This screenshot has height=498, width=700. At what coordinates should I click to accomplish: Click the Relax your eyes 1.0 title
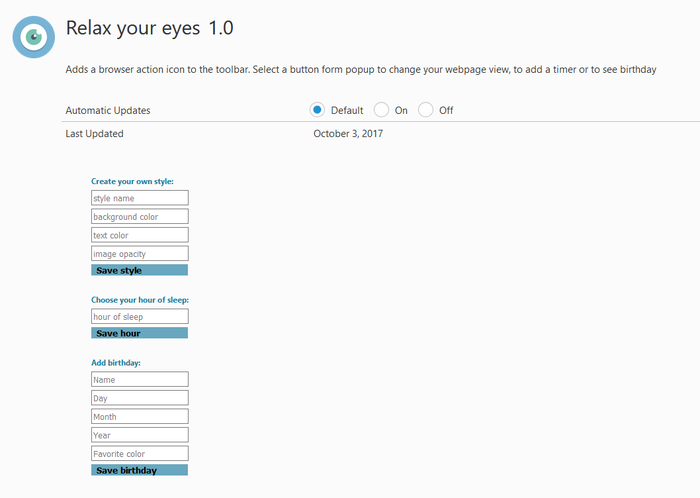click(x=150, y=28)
